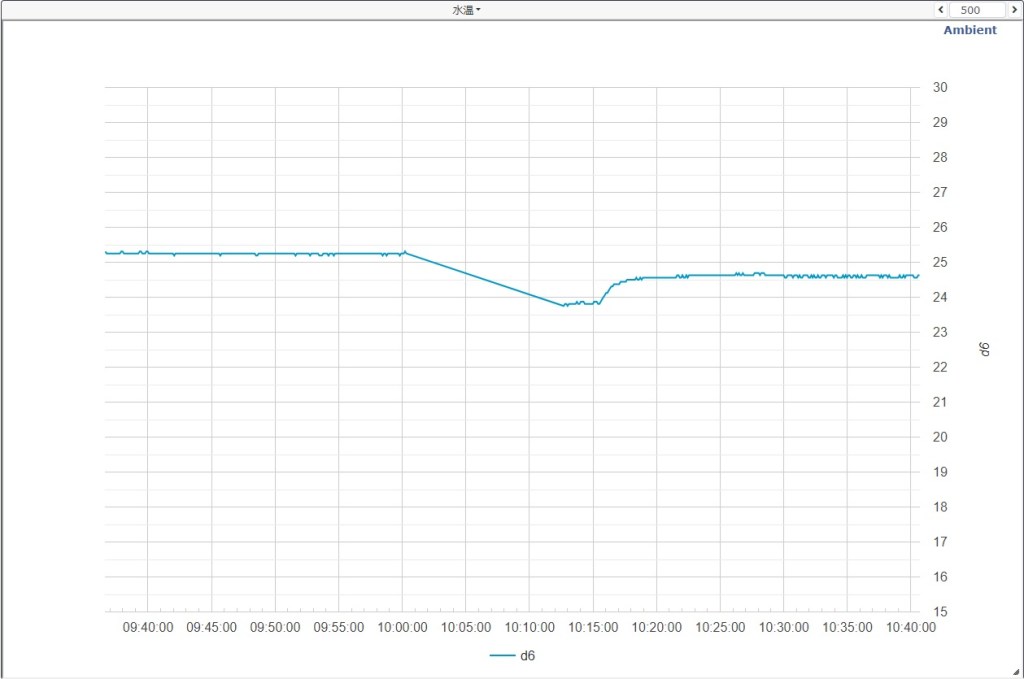Click the 20 y-axis value label

coord(939,437)
